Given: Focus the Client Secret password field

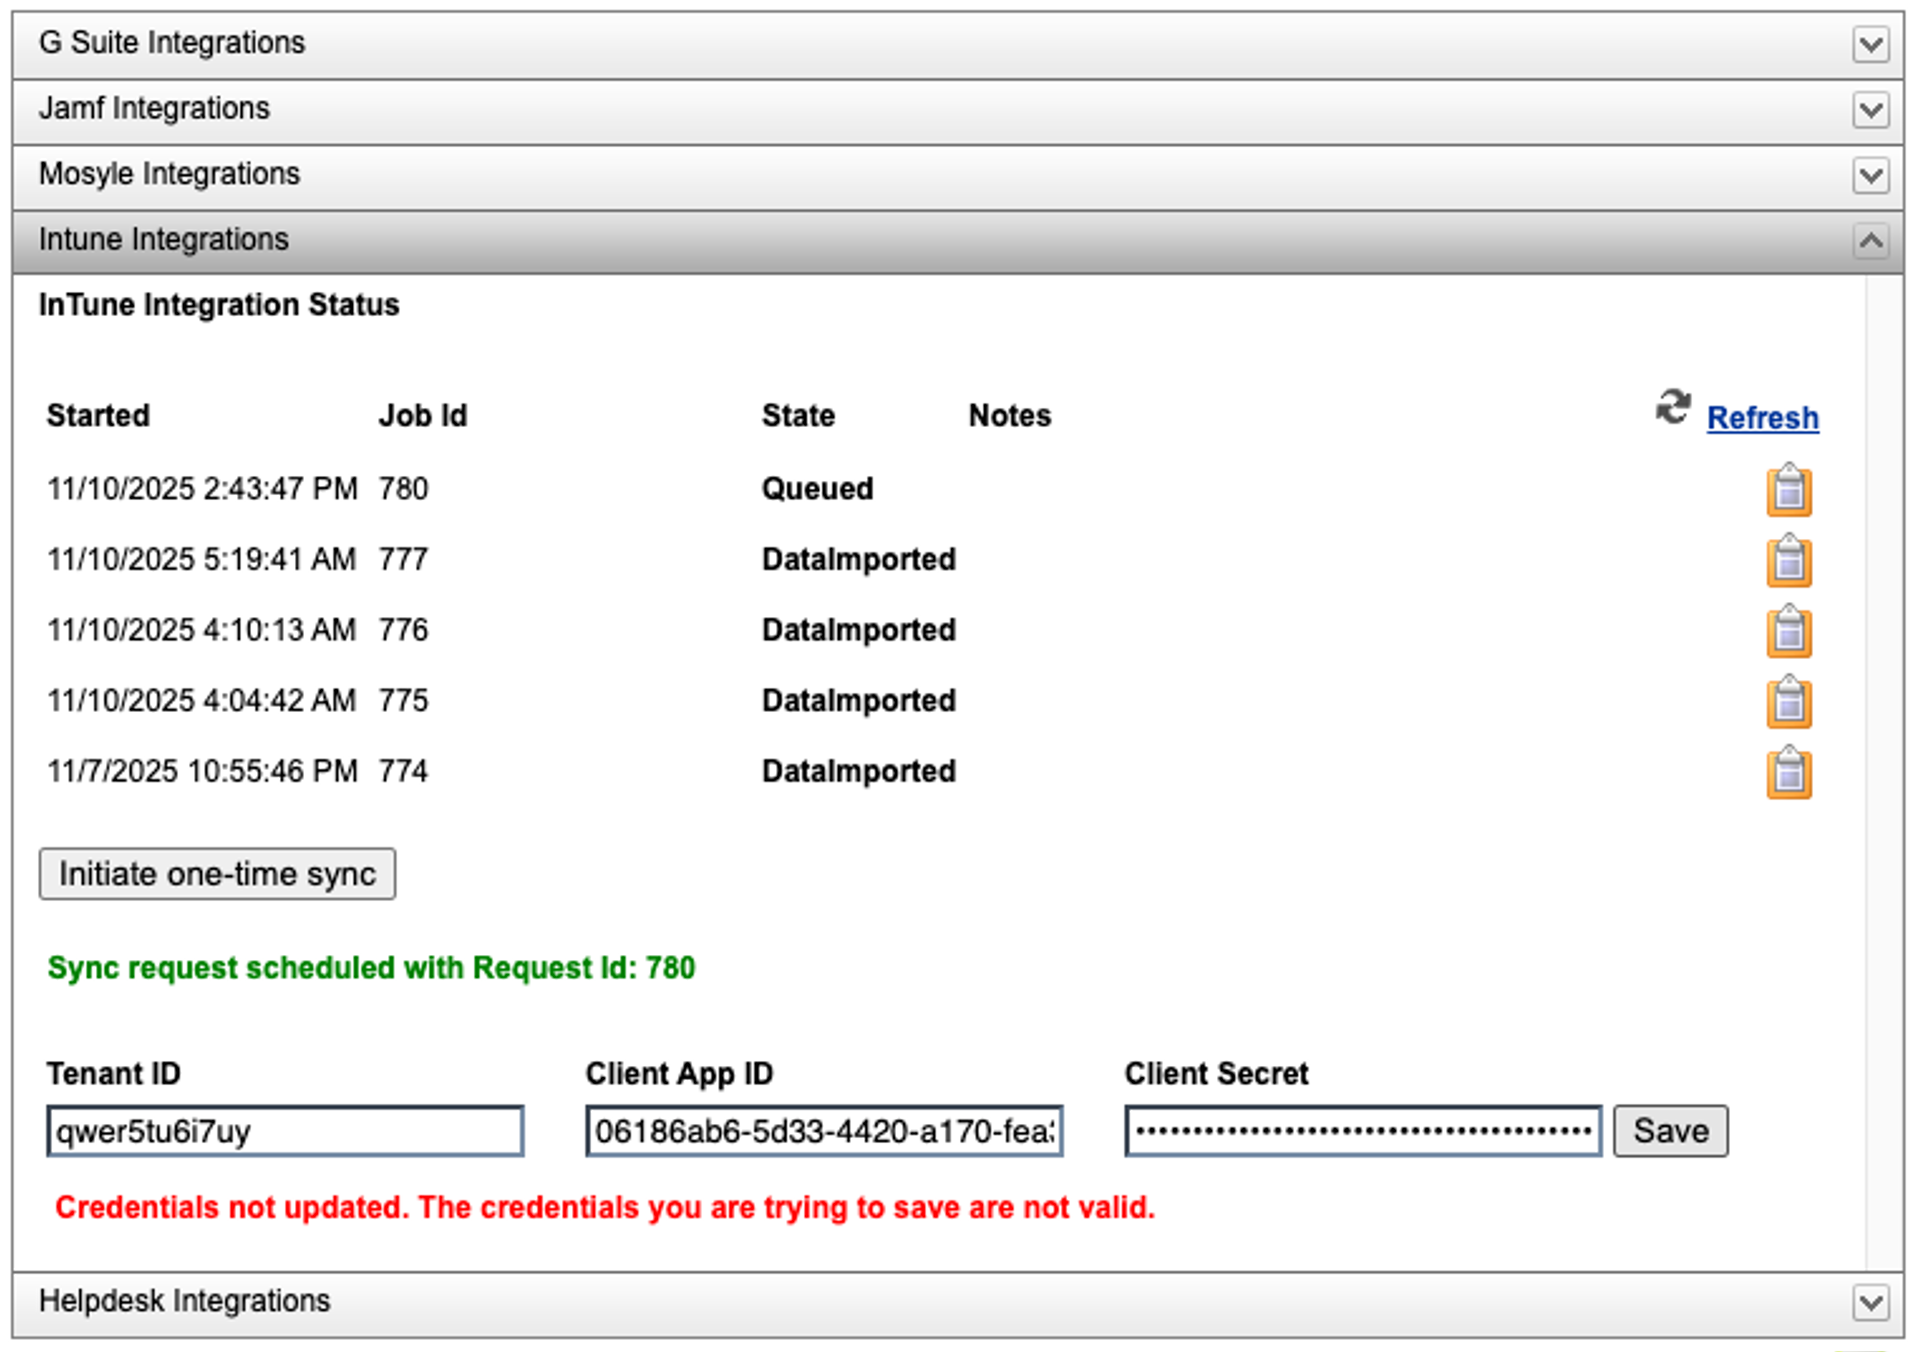Looking at the screenshot, I should pyautogui.click(x=1363, y=1131).
